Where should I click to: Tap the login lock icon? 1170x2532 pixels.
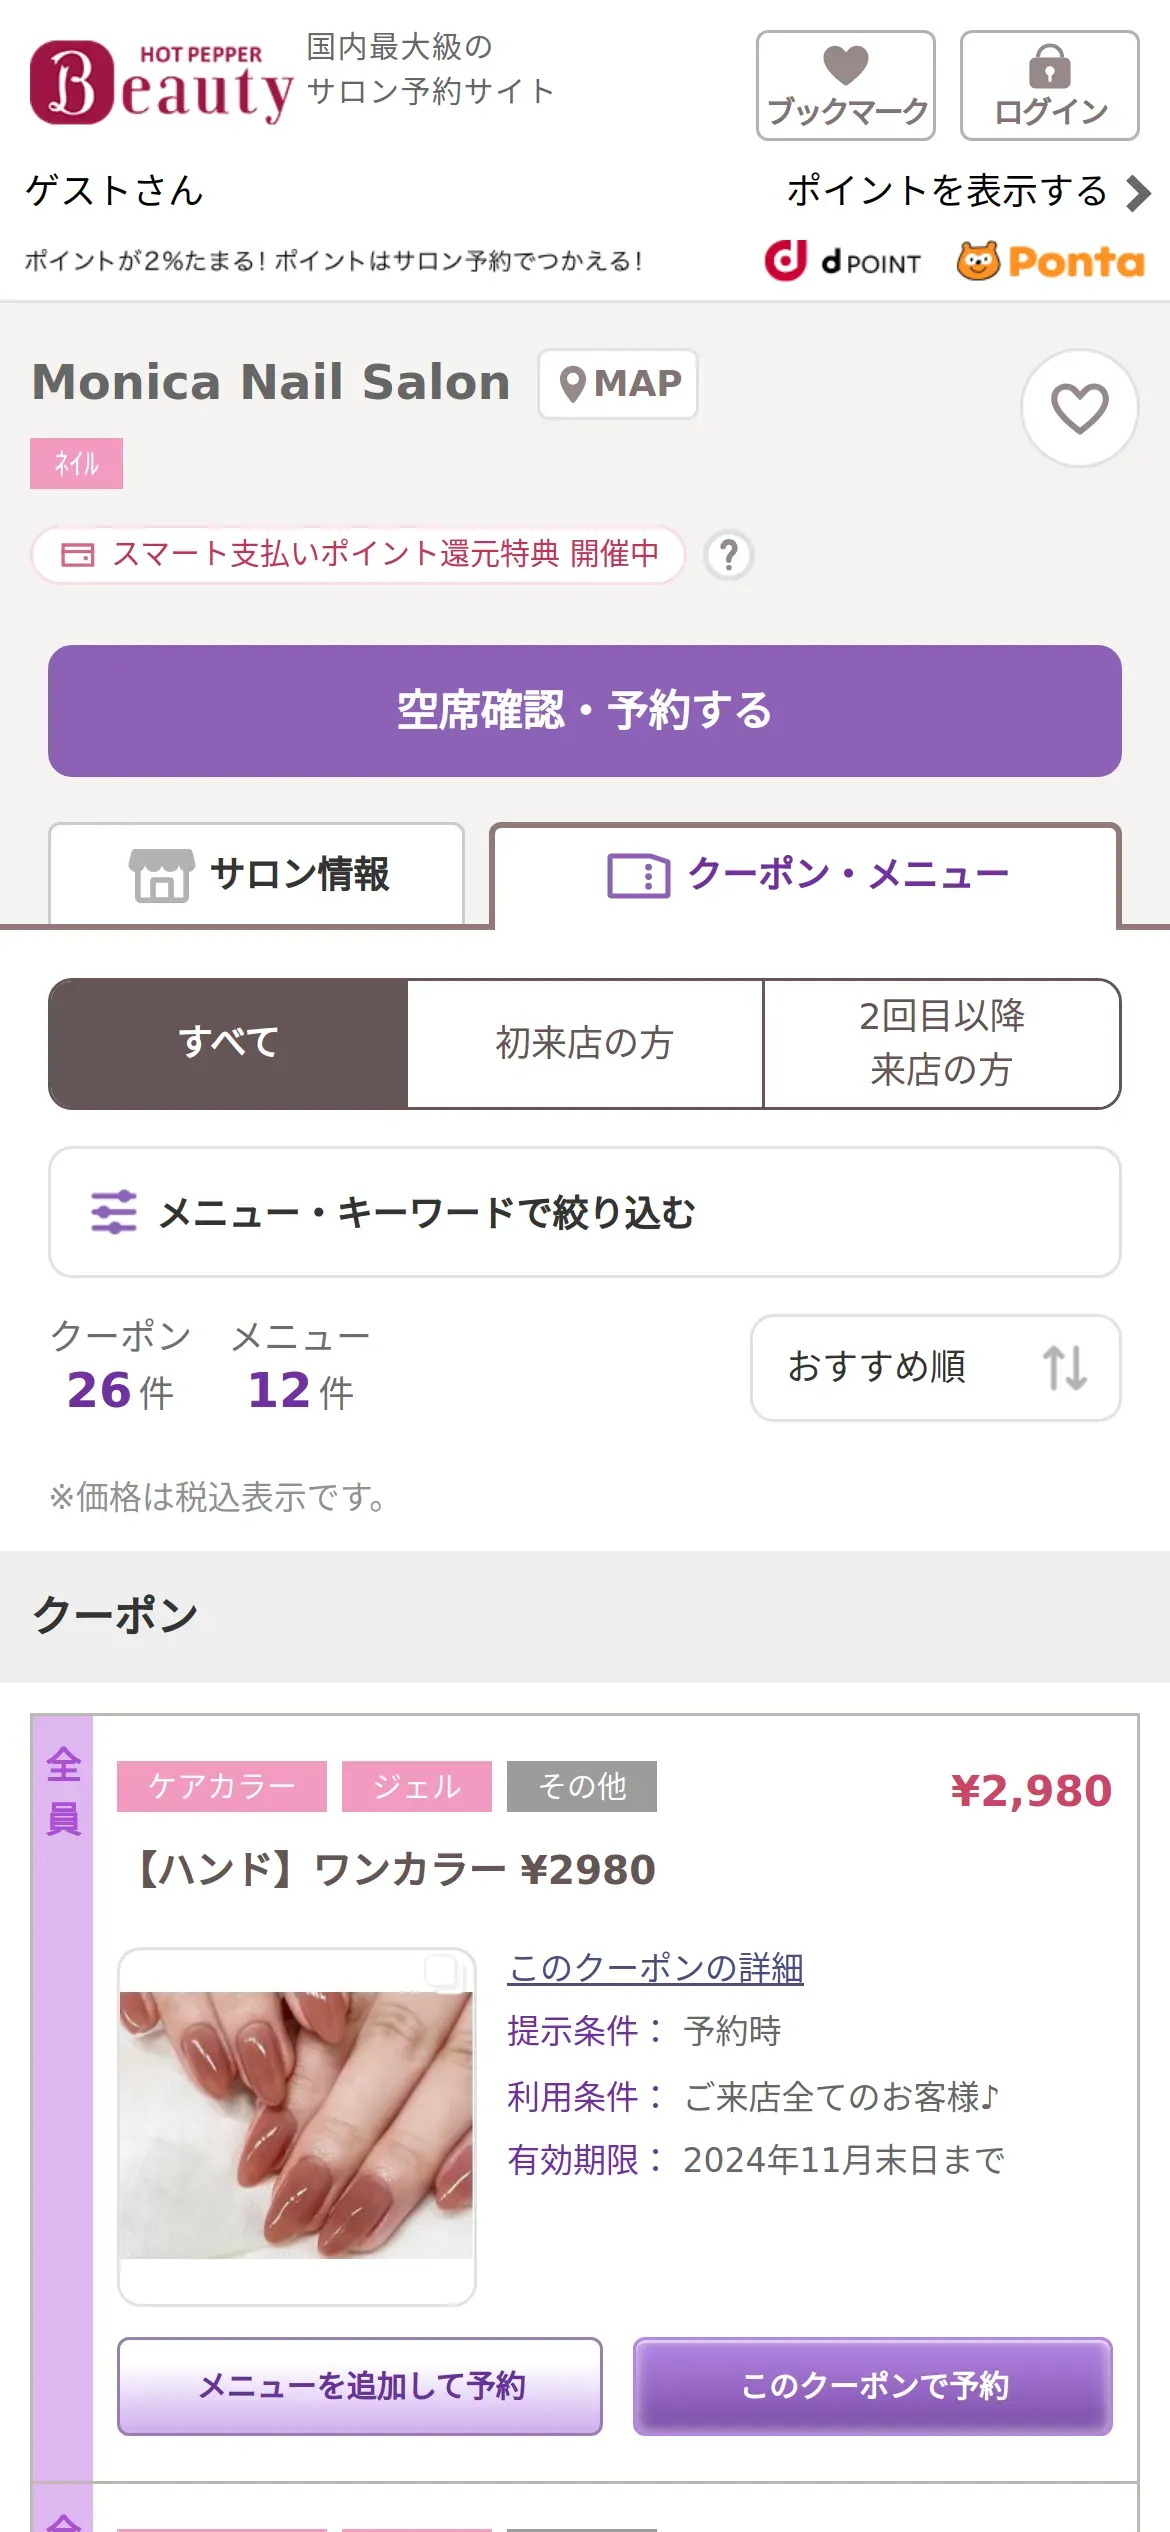(1049, 85)
